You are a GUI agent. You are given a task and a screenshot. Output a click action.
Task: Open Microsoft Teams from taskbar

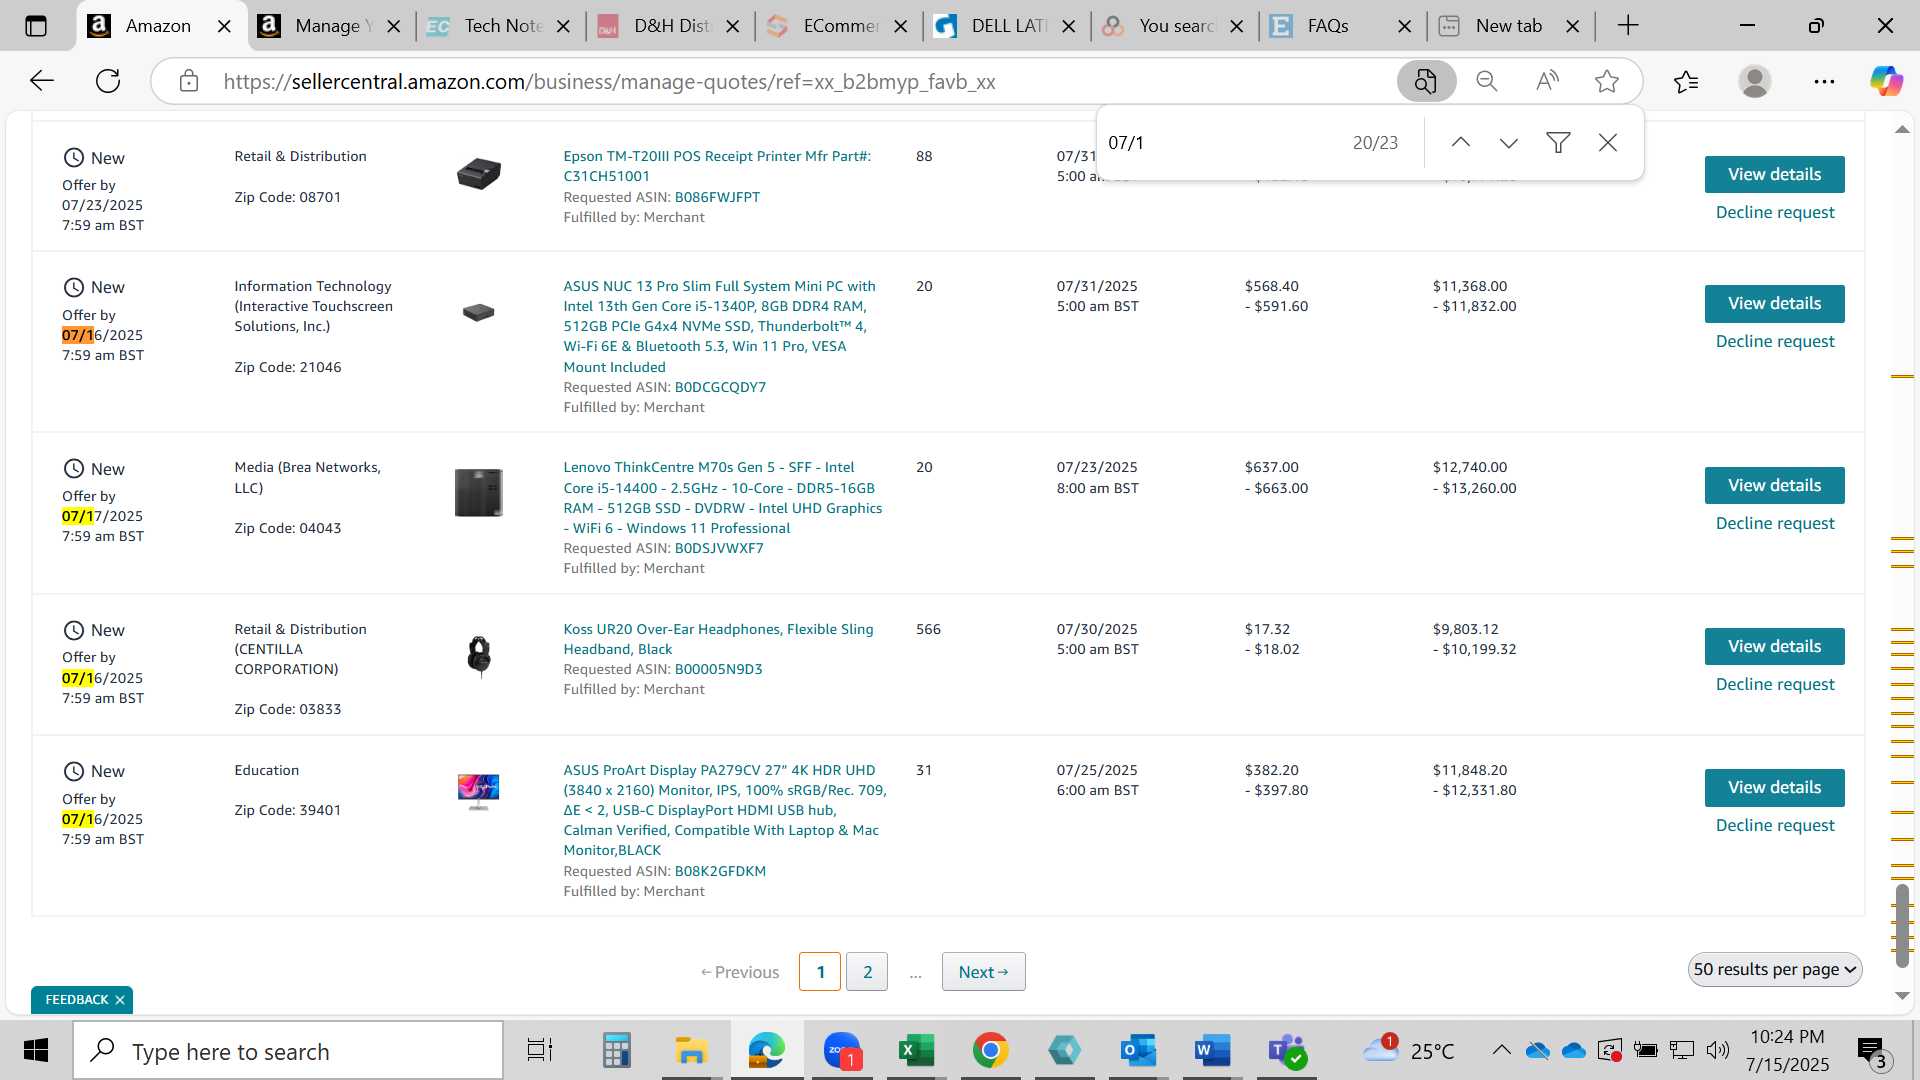point(1287,1051)
